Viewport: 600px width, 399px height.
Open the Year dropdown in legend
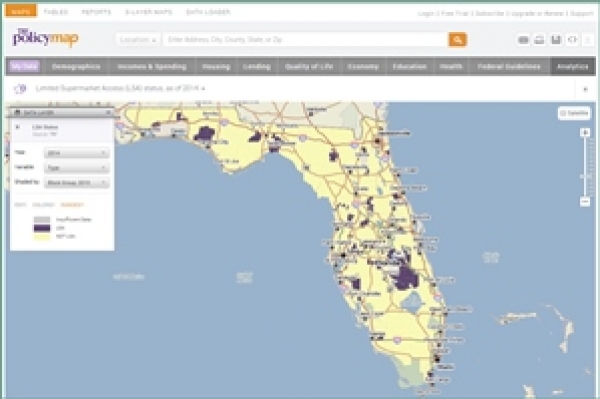[x=77, y=153]
